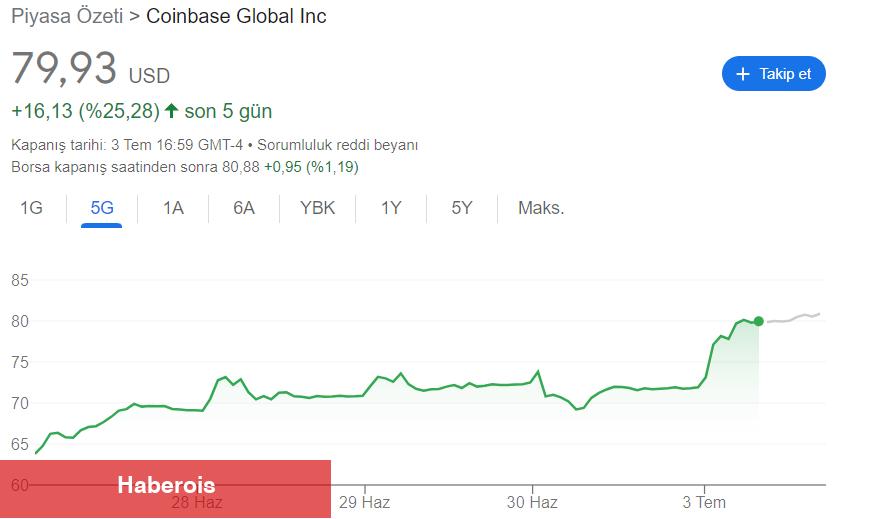Click the 79,93 price value
The height and width of the screenshot is (519, 874).
pos(64,67)
